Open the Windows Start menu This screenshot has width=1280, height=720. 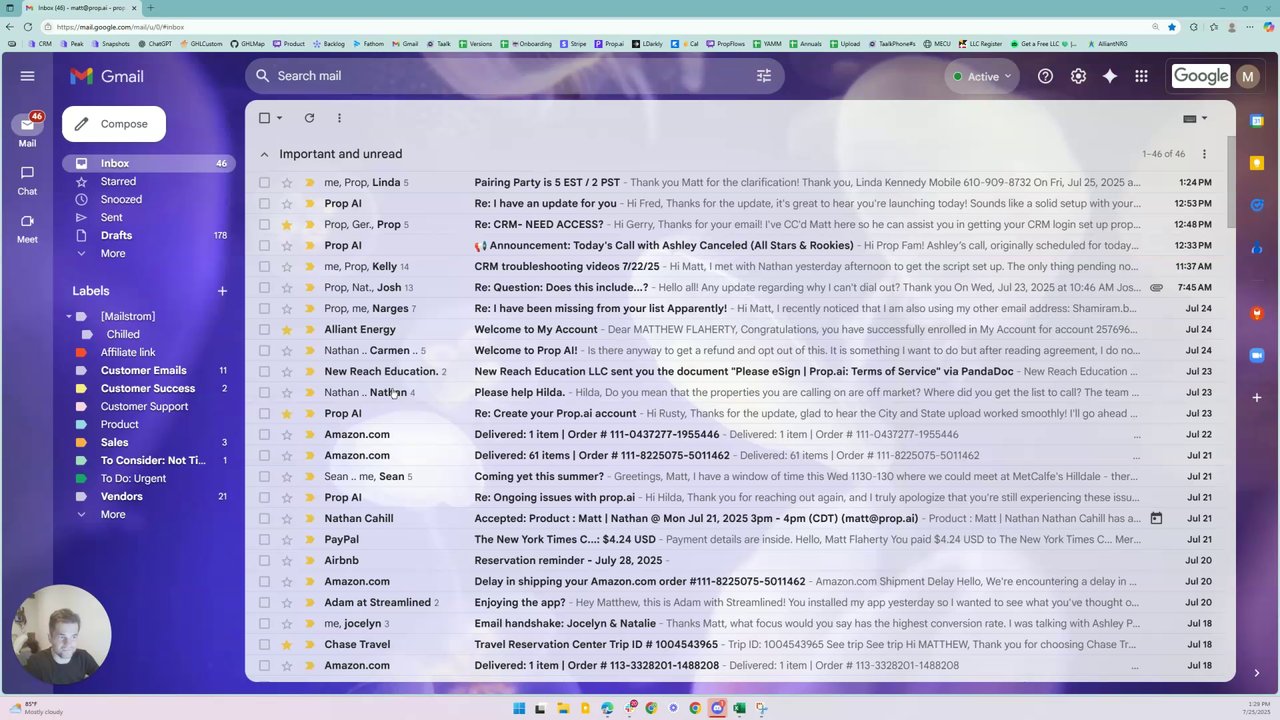click(519, 708)
